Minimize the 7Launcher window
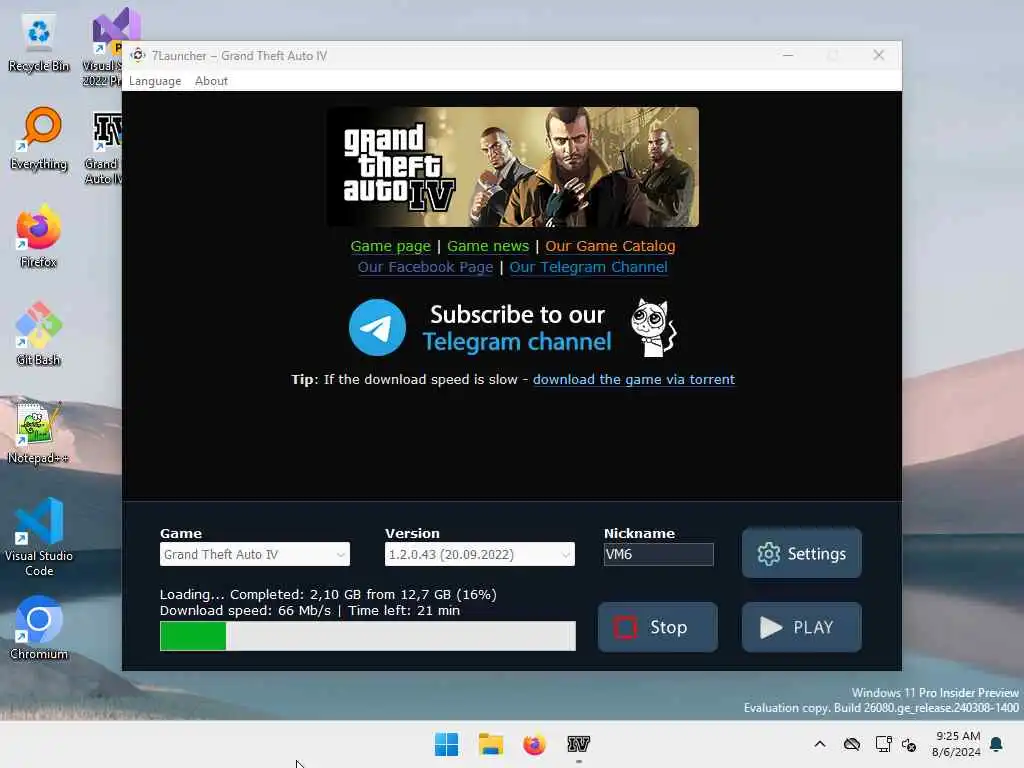The height and width of the screenshot is (768, 1024). click(788, 56)
